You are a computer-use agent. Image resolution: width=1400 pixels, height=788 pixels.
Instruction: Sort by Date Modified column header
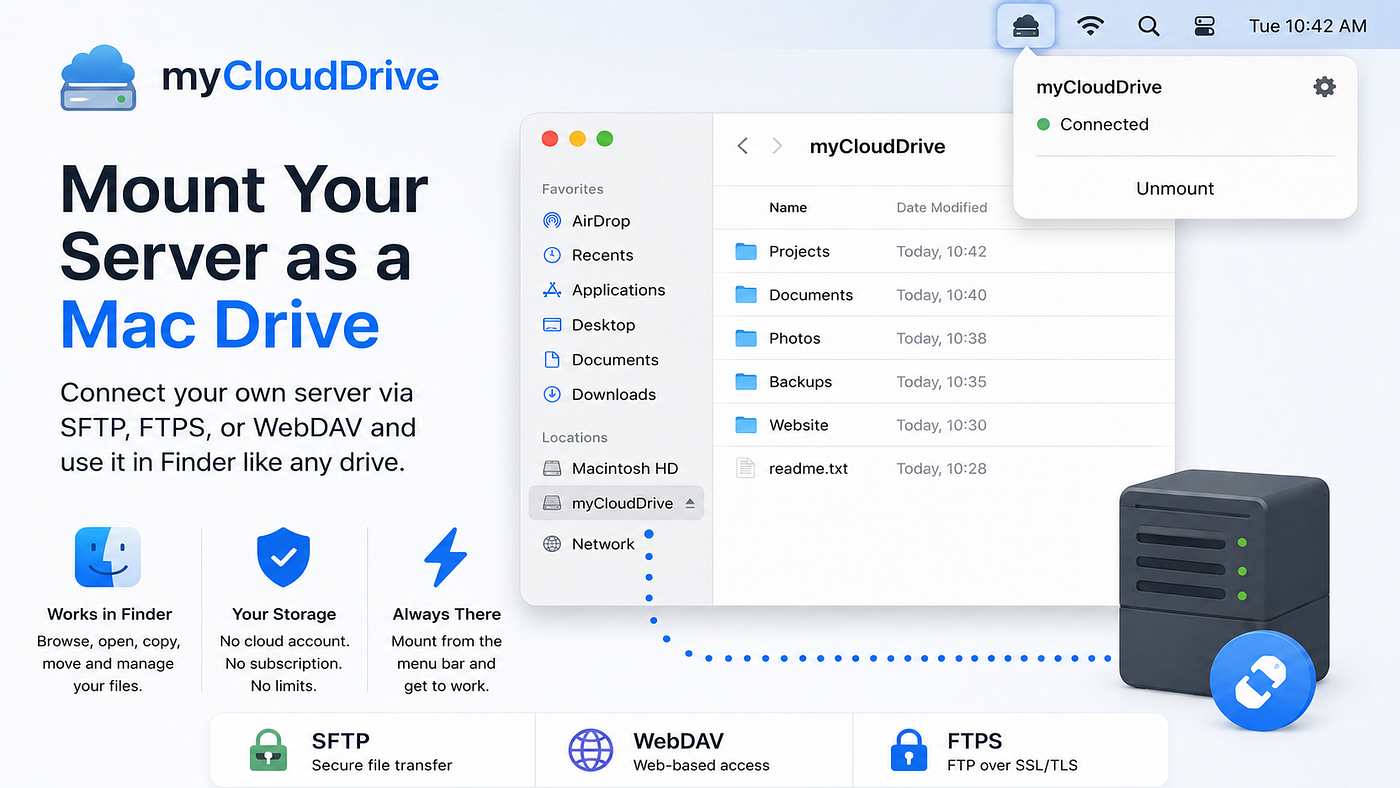coord(942,208)
